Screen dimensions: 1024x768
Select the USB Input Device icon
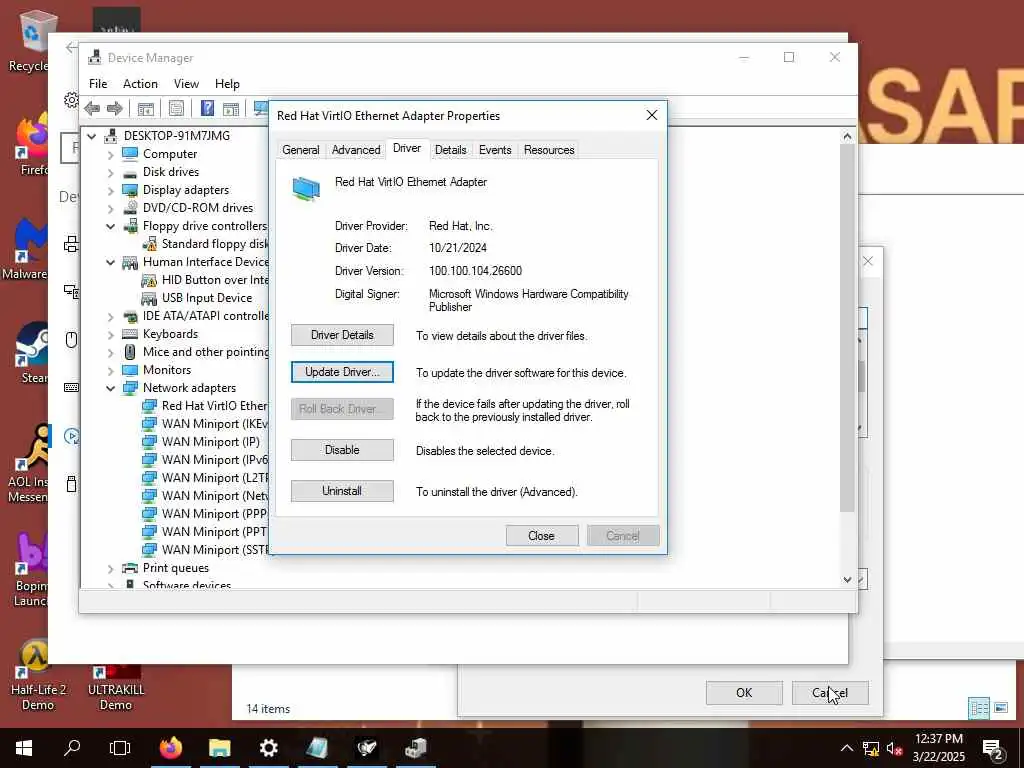(150, 298)
